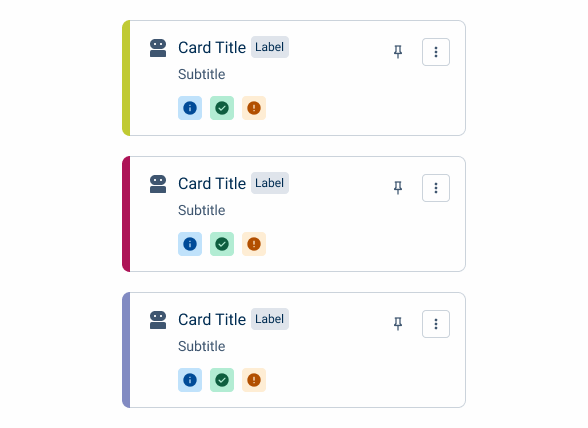Toggle pin on the purple-striped card
The width and height of the screenshot is (588, 428).
[x=398, y=324]
